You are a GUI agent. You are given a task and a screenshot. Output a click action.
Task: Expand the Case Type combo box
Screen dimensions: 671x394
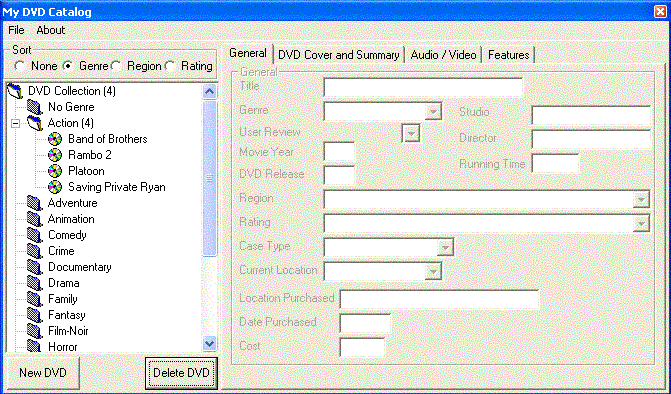[x=445, y=247]
